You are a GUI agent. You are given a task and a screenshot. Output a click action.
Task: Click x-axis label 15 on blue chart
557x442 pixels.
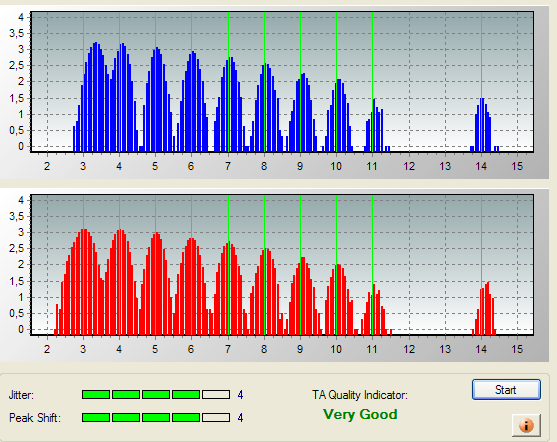pos(517,166)
